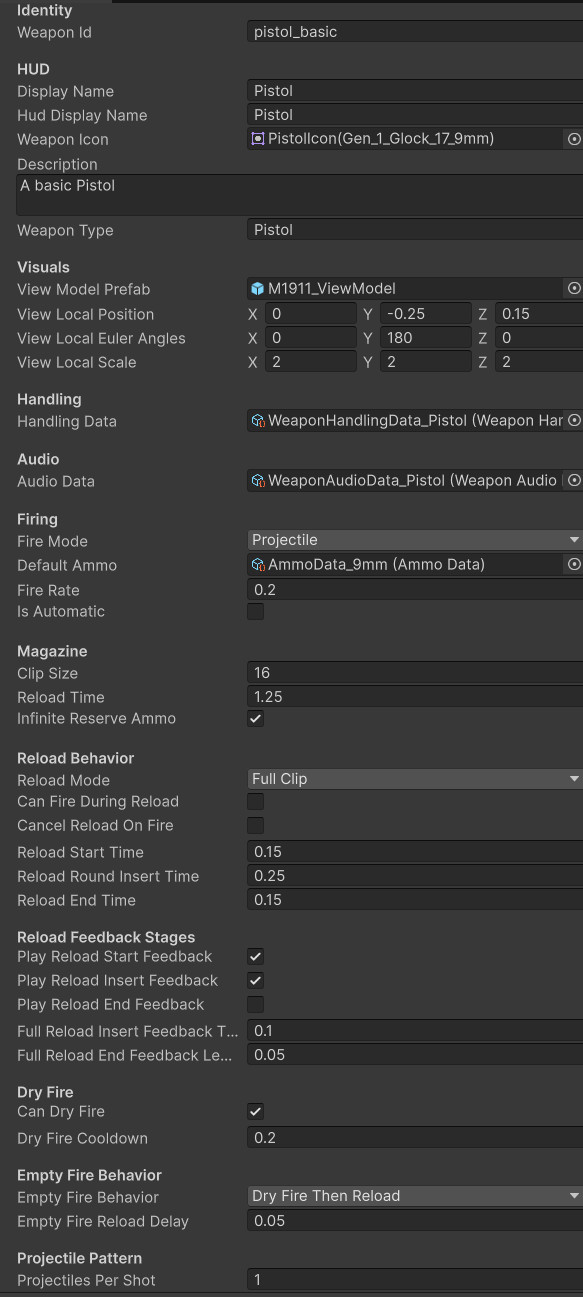583x1297 pixels.
Task: Uncheck Play Reload Start Feedback
Action: [x=256, y=956]
